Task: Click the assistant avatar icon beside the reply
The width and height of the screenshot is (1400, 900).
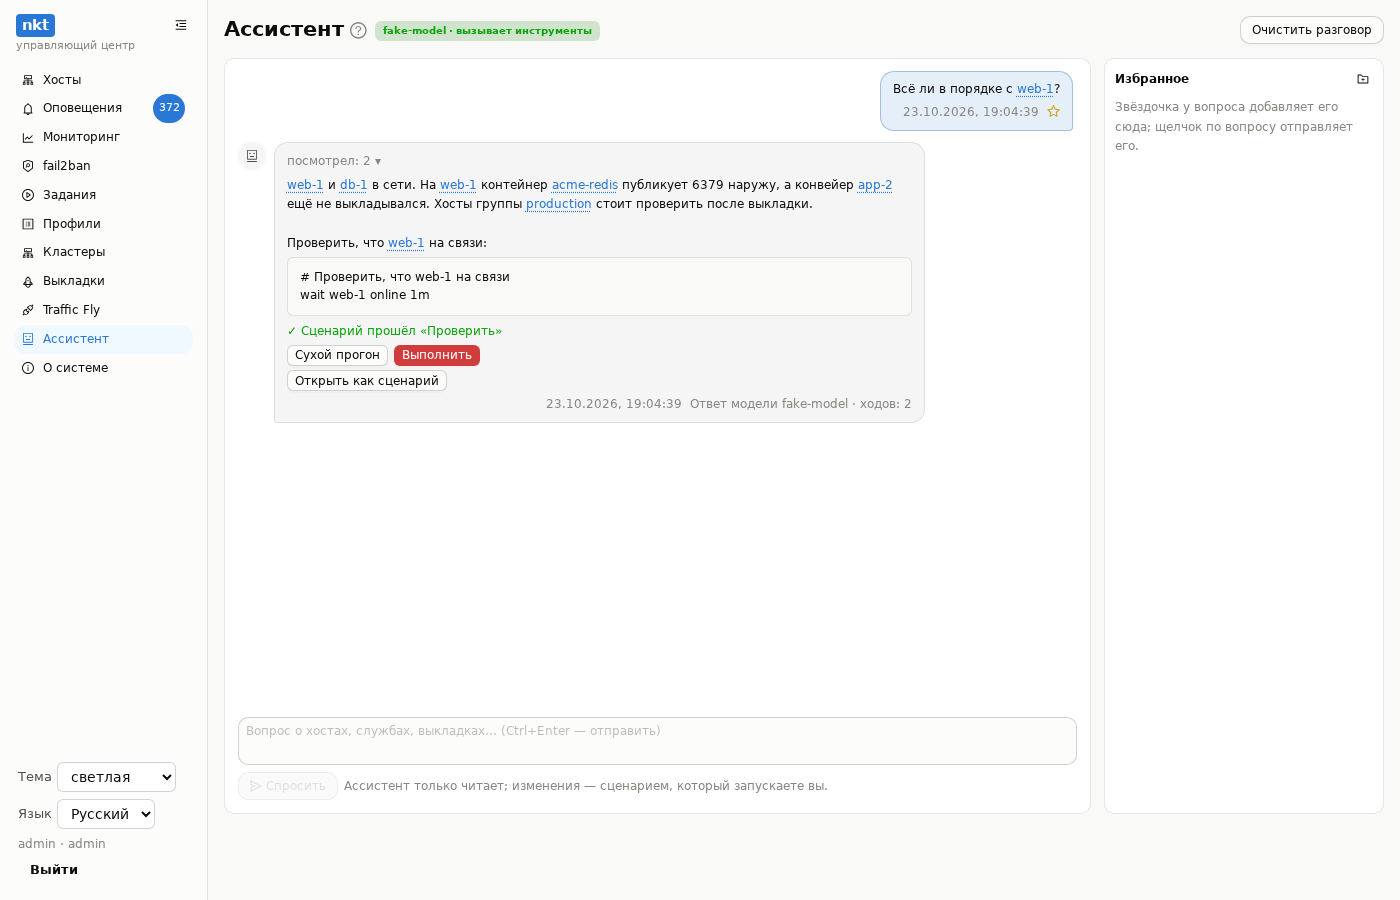Action: click(252, 156)
